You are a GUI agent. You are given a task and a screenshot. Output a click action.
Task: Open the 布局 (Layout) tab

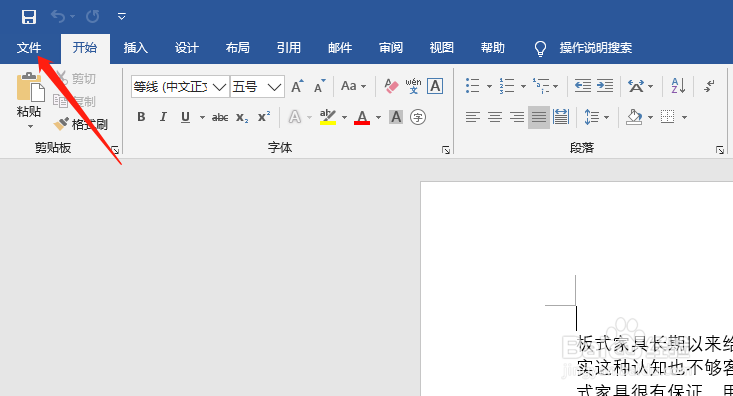237,48
